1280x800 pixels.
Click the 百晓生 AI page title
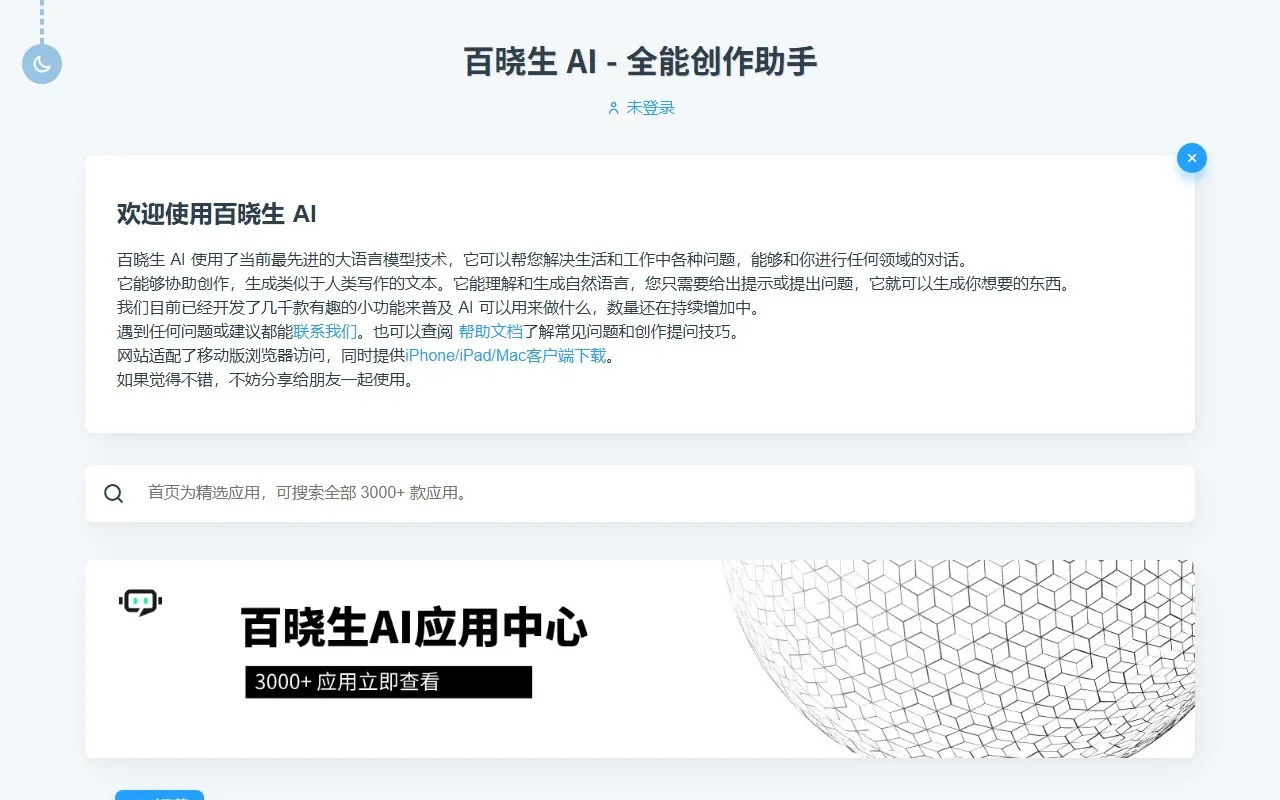coord(640,61)
